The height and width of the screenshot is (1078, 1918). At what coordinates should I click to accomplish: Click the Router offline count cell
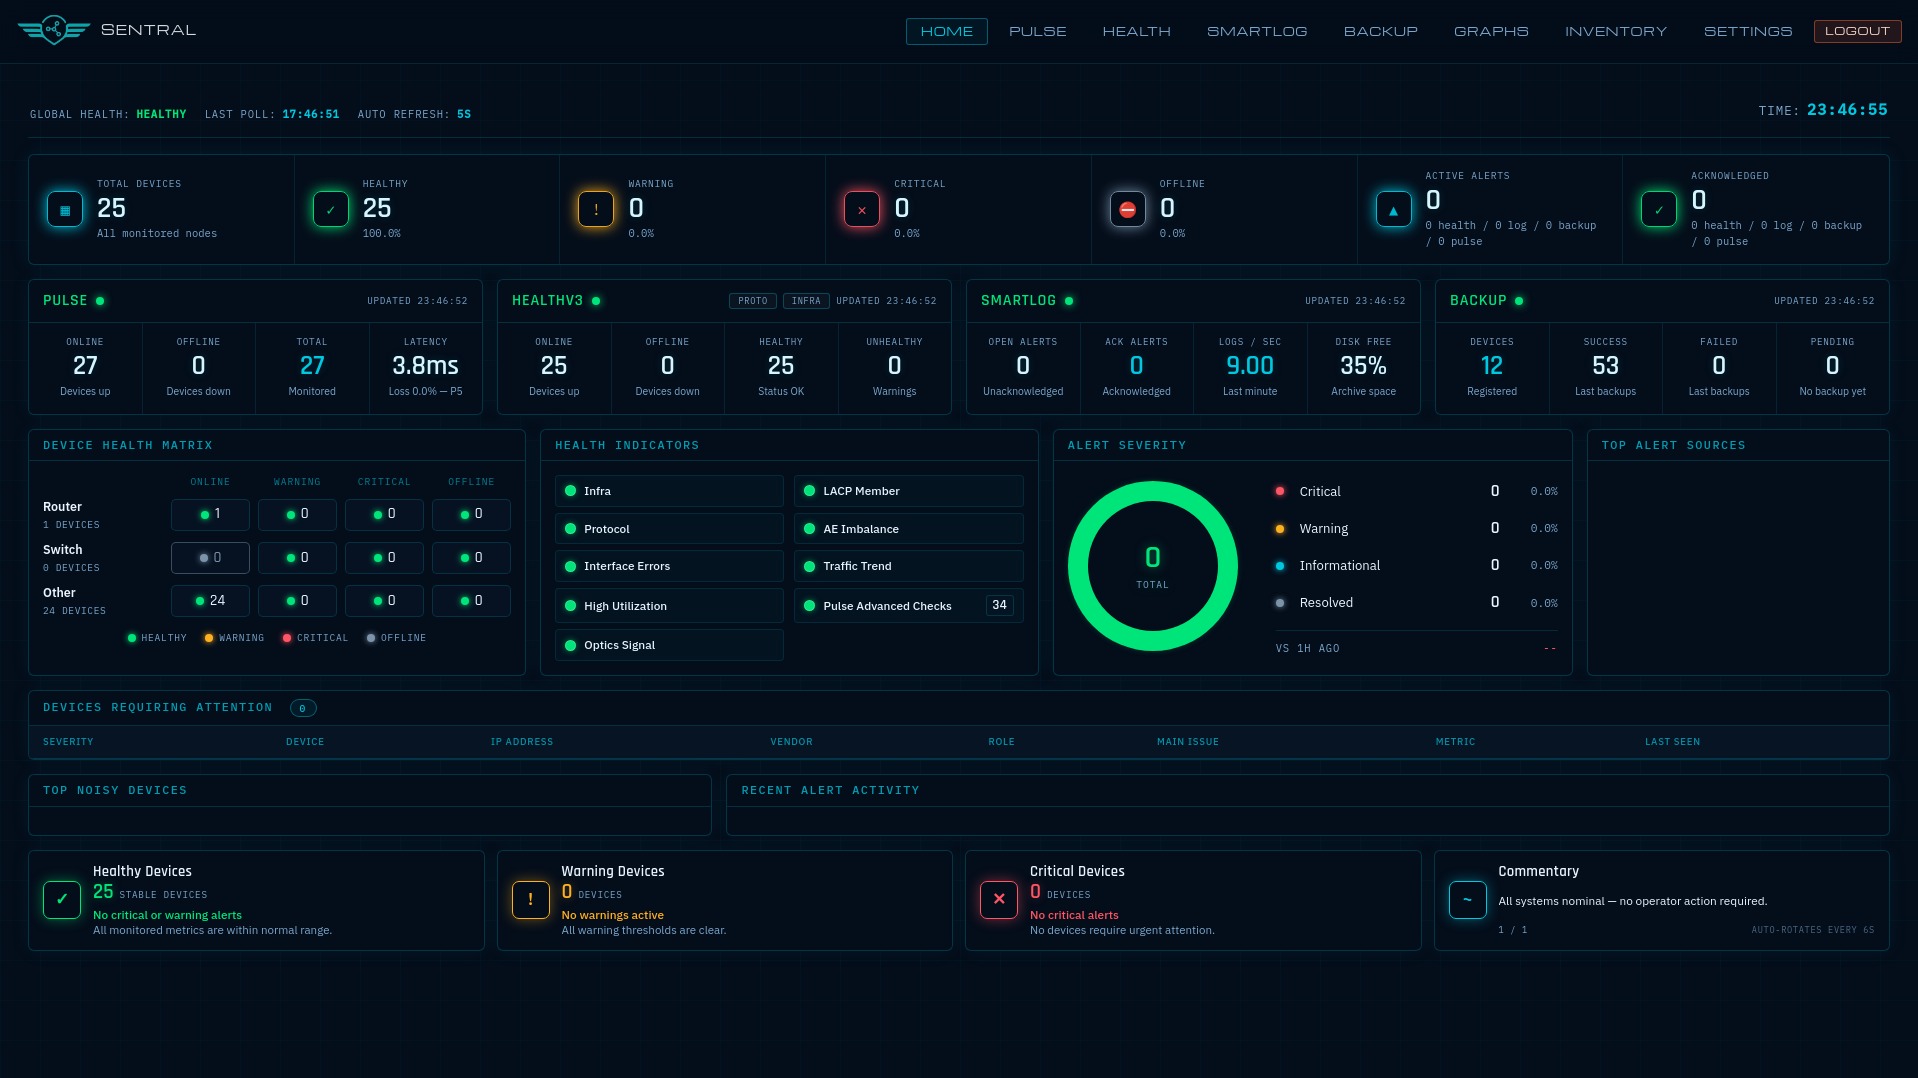471,515
